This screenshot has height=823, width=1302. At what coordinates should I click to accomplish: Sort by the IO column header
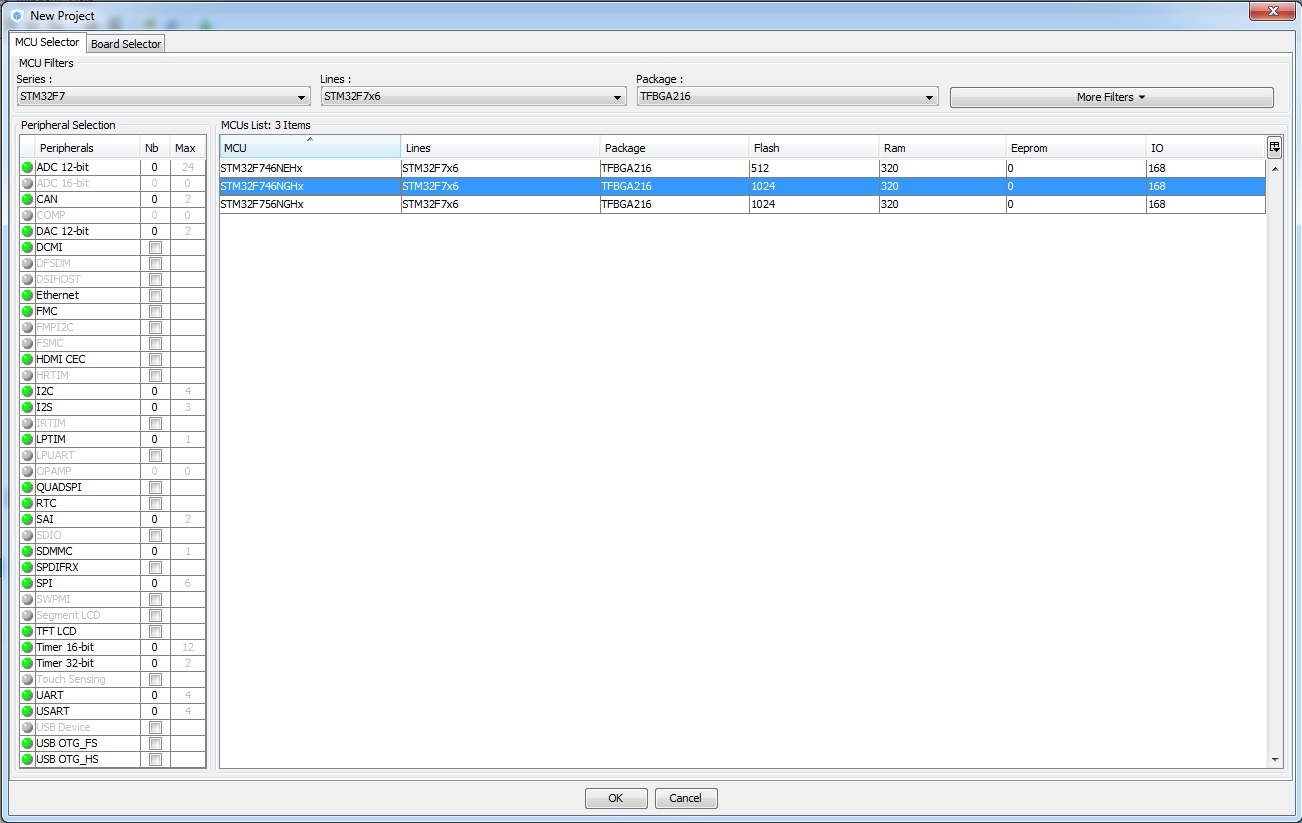[x=1206, y=148]
